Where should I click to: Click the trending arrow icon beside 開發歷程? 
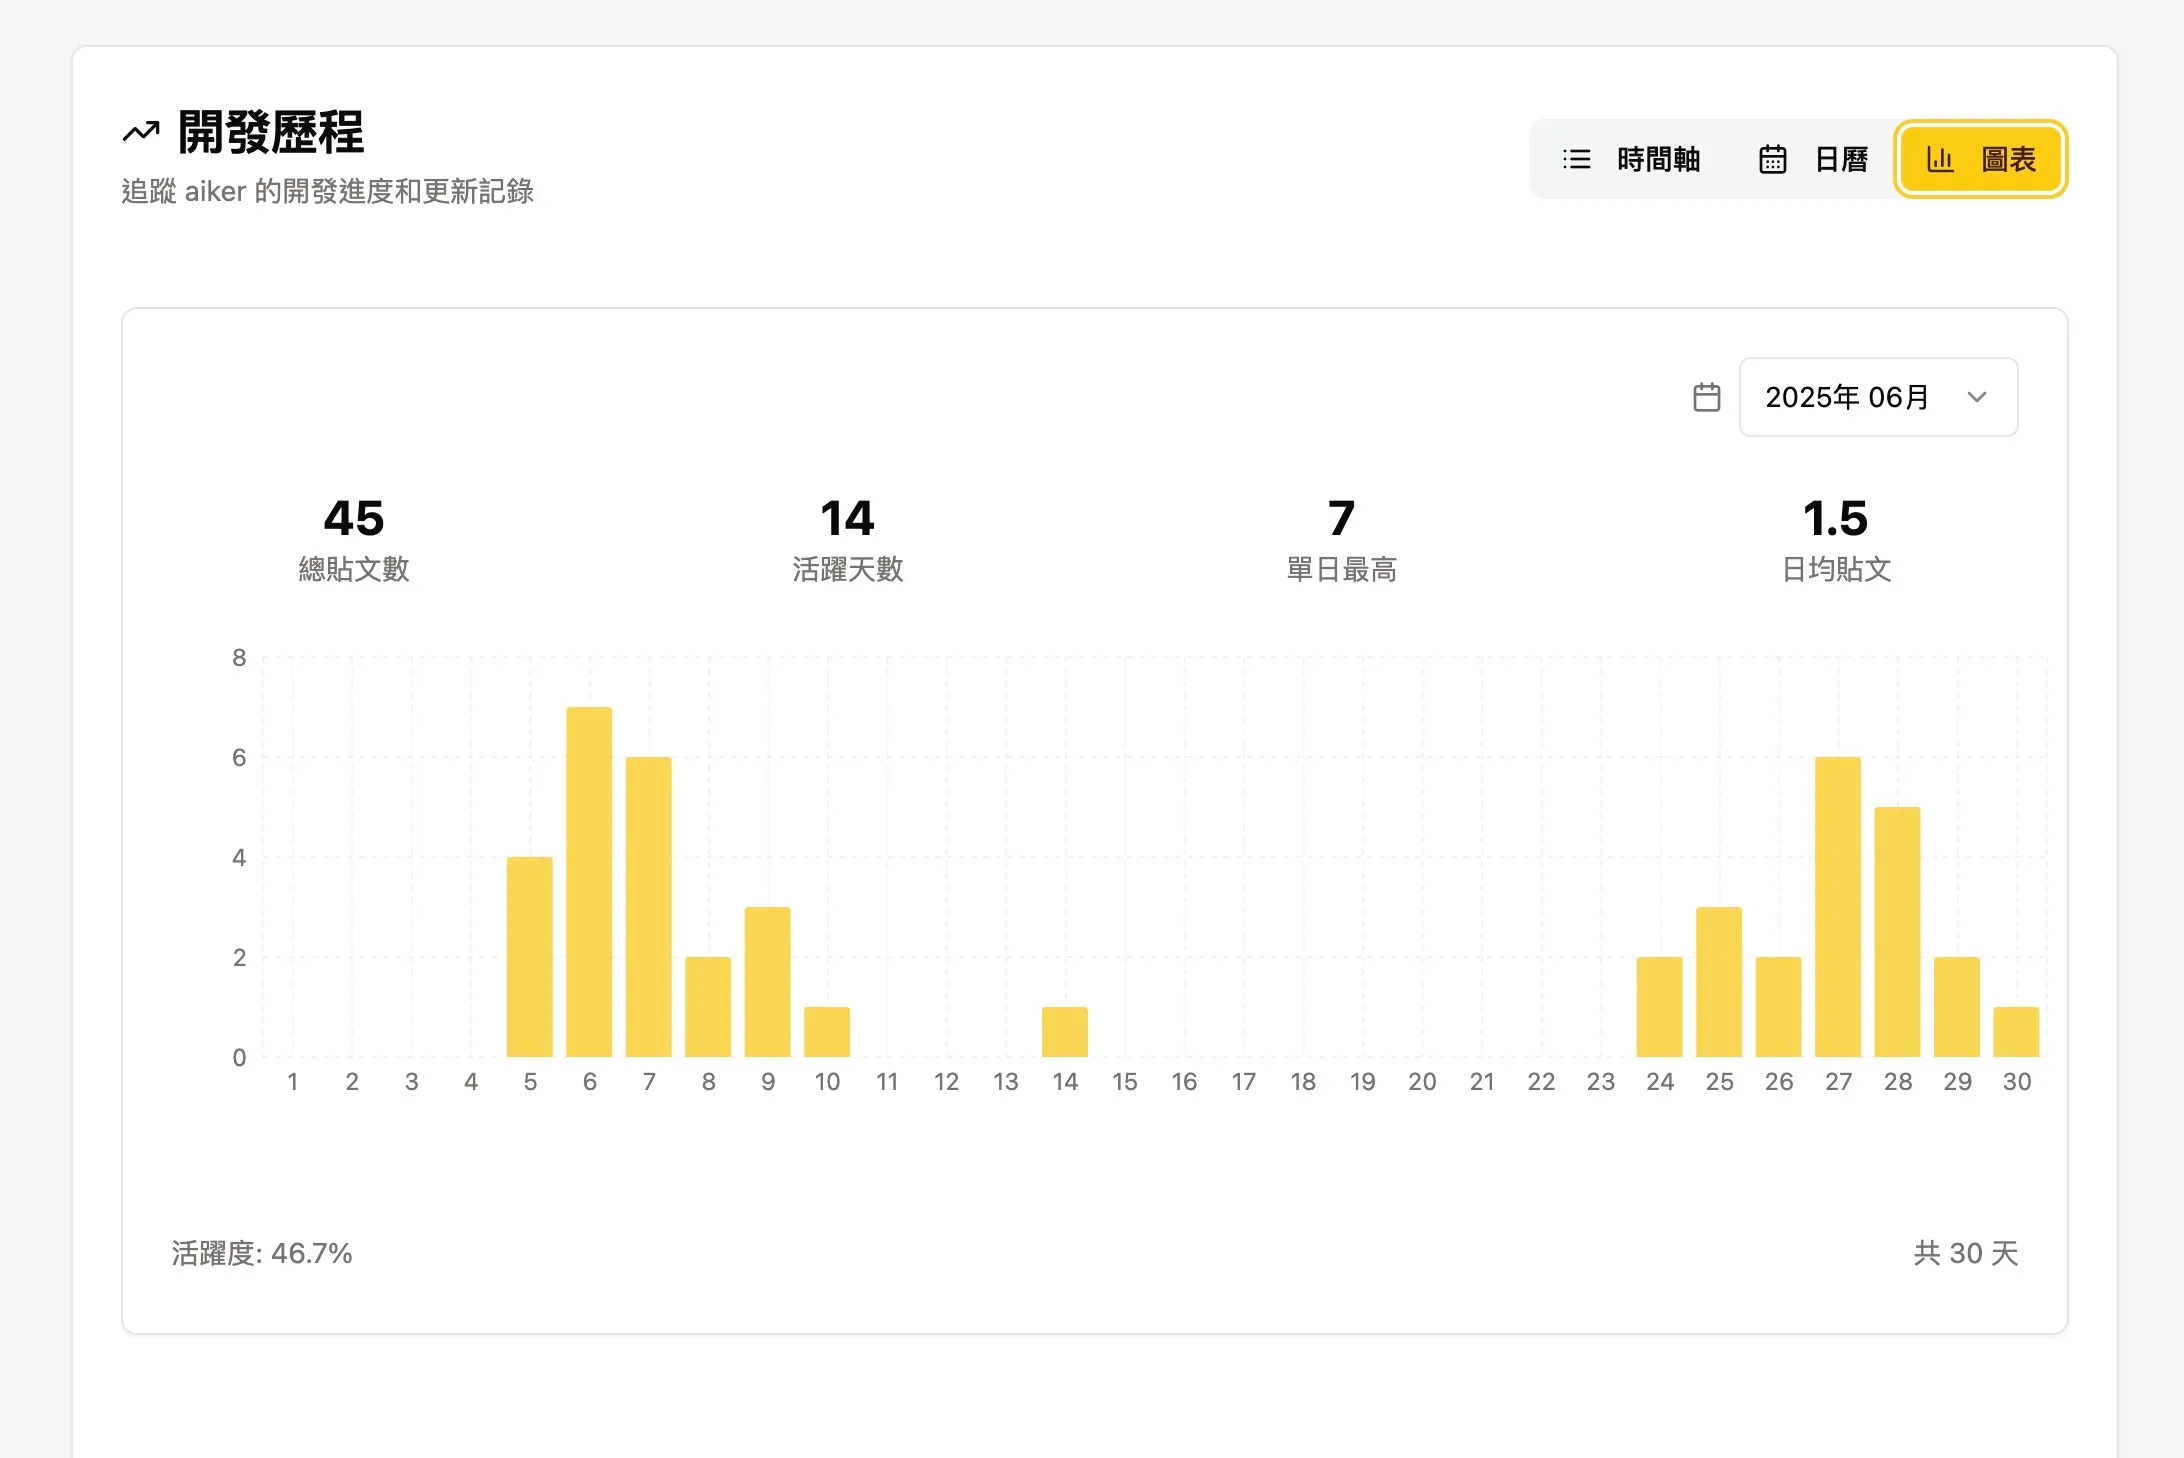pyautogui.click(x=139, y=130)
